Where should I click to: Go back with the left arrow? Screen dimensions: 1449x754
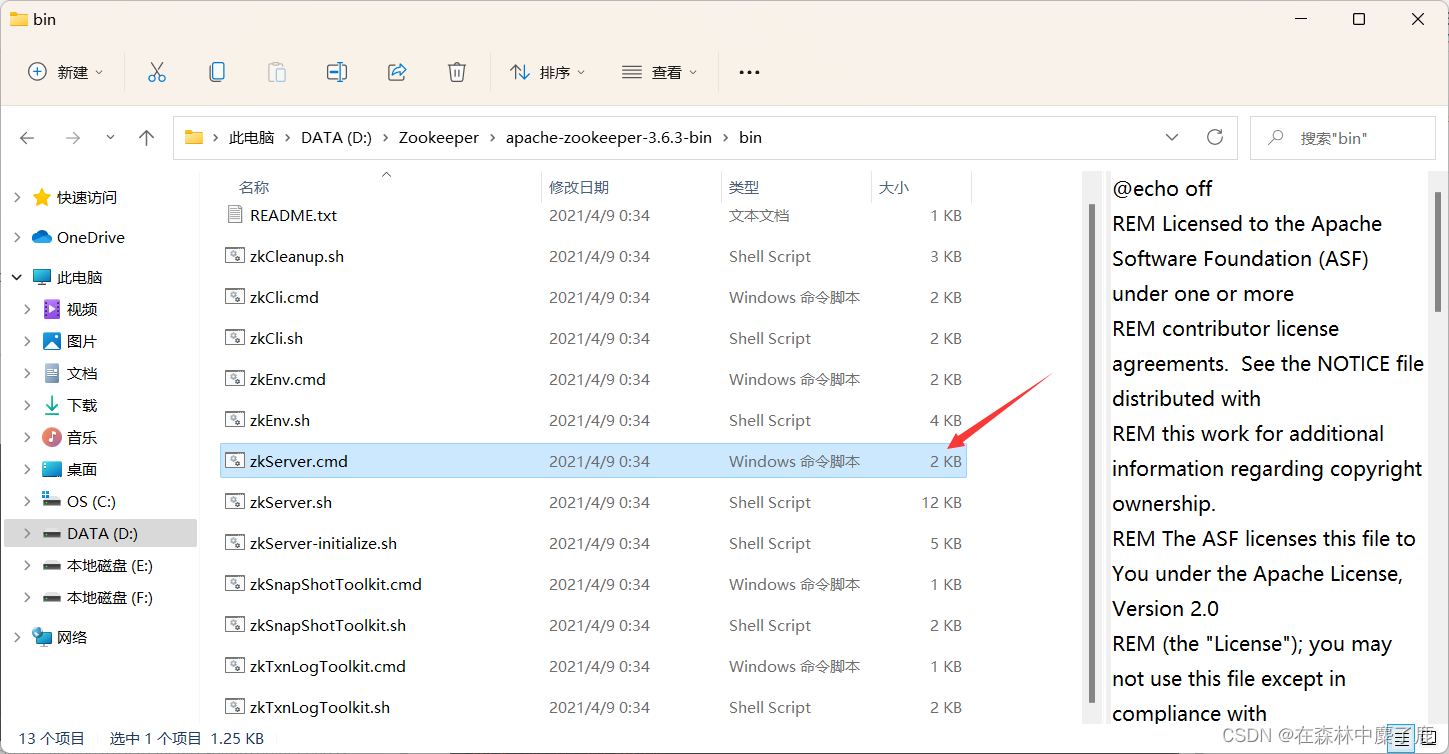(x=27, y=138)
